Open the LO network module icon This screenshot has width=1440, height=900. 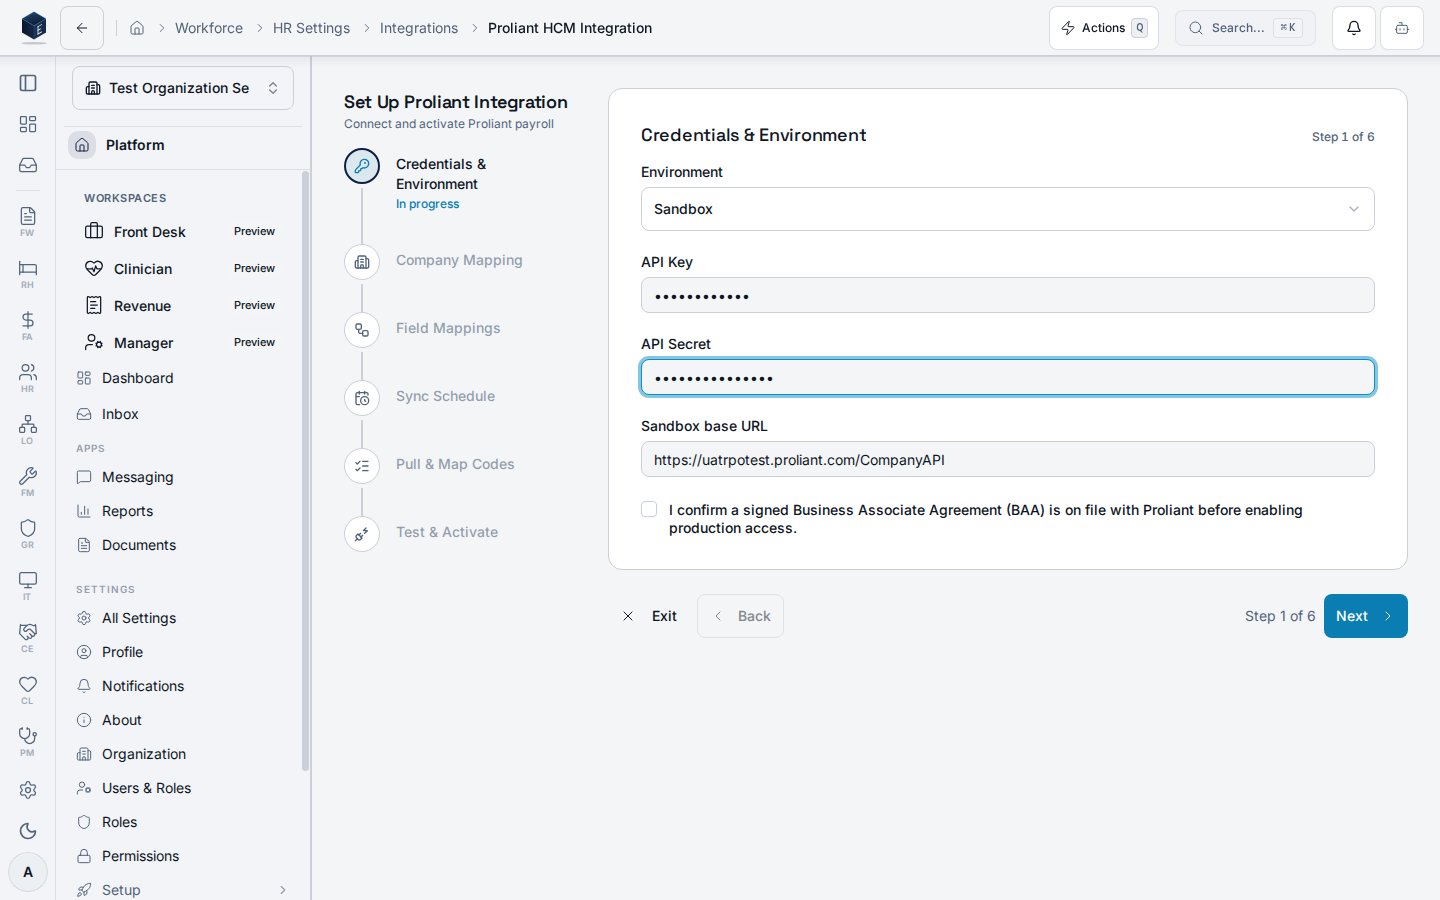(28, 429)
